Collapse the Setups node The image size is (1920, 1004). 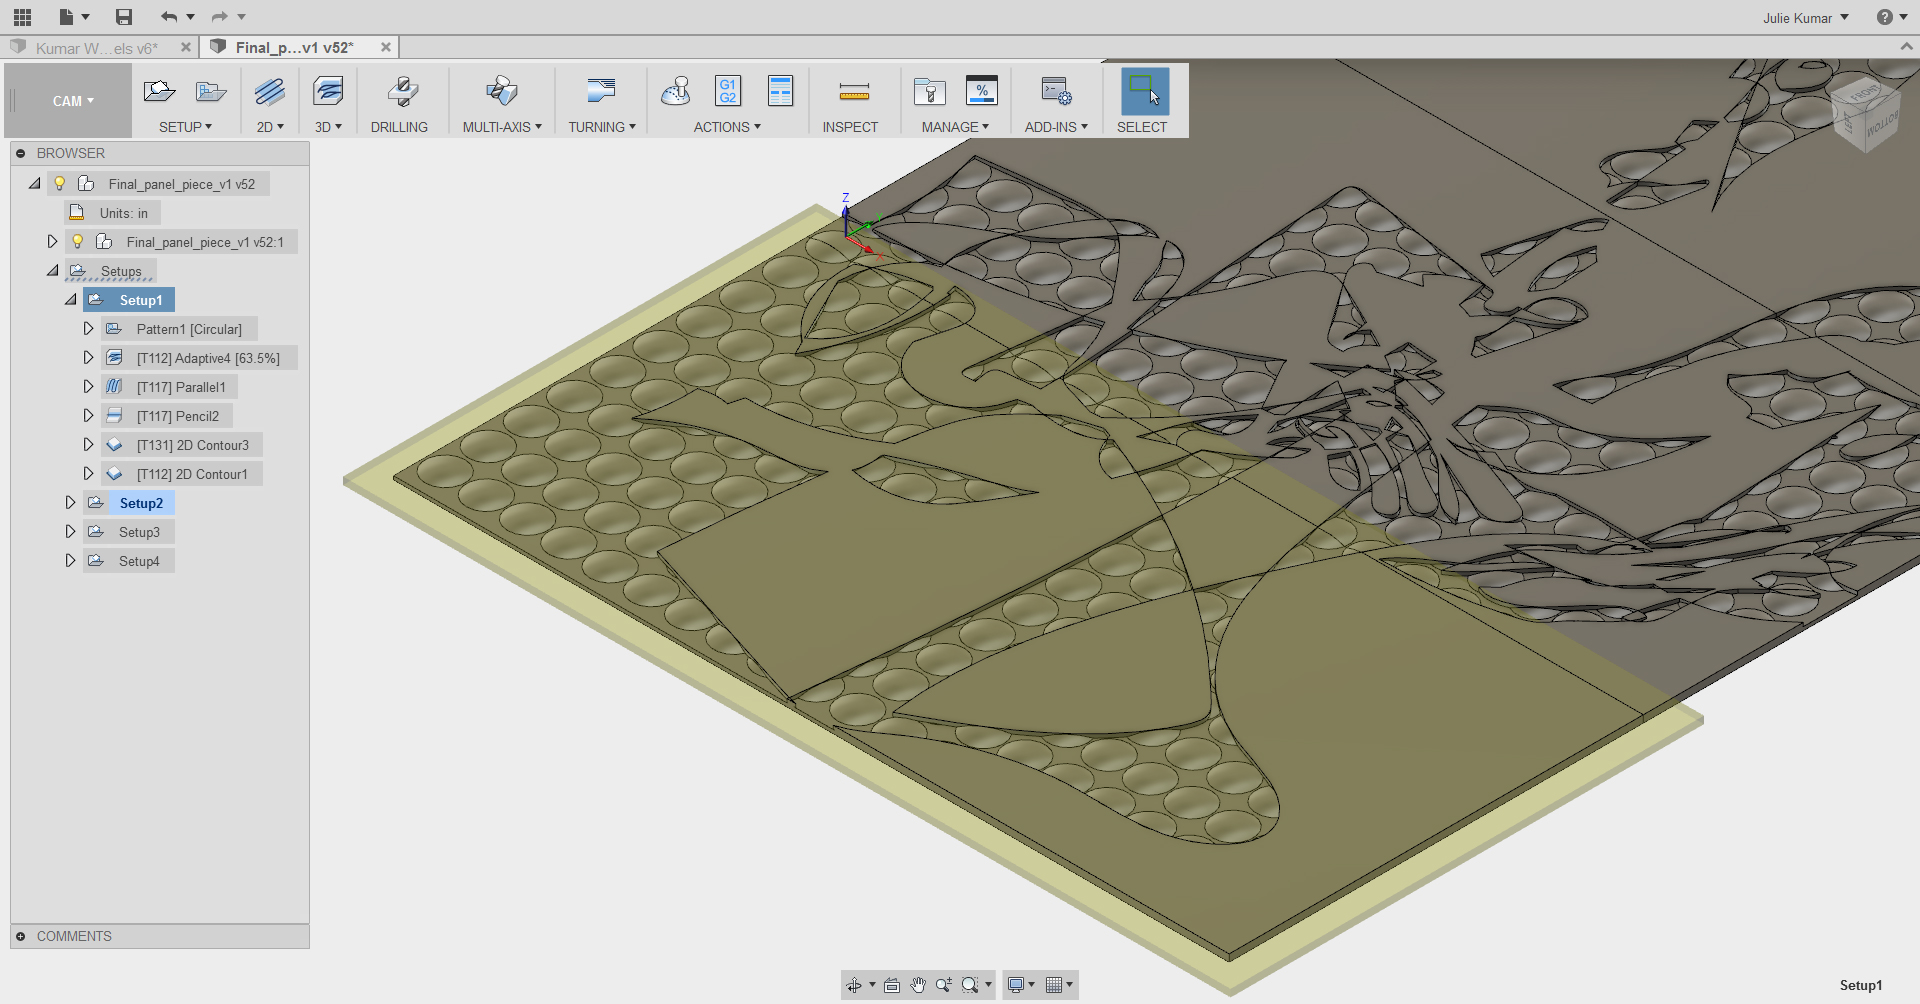coord(53,271)
